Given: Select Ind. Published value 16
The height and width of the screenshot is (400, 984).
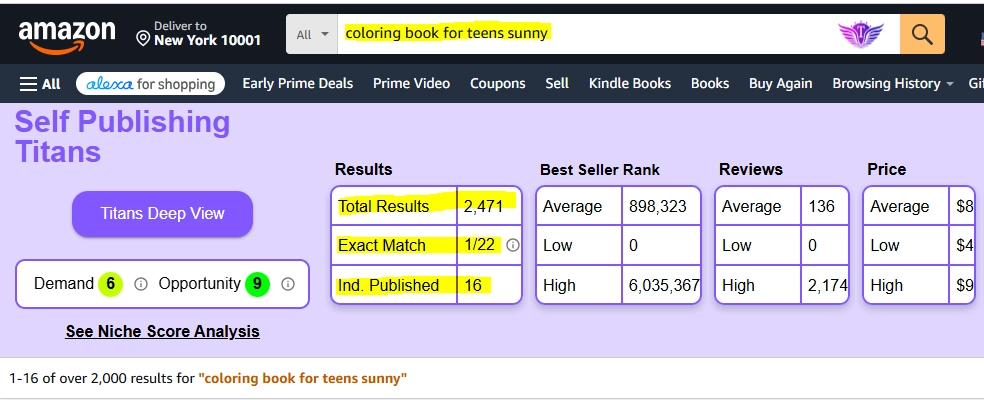Looking at the screenshot, I should 473,285.
